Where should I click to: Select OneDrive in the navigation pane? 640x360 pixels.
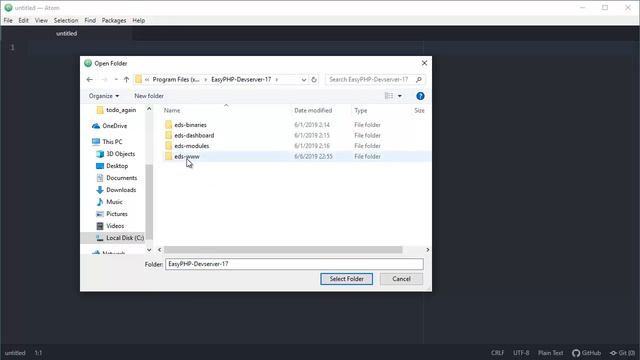click(114, 126)
